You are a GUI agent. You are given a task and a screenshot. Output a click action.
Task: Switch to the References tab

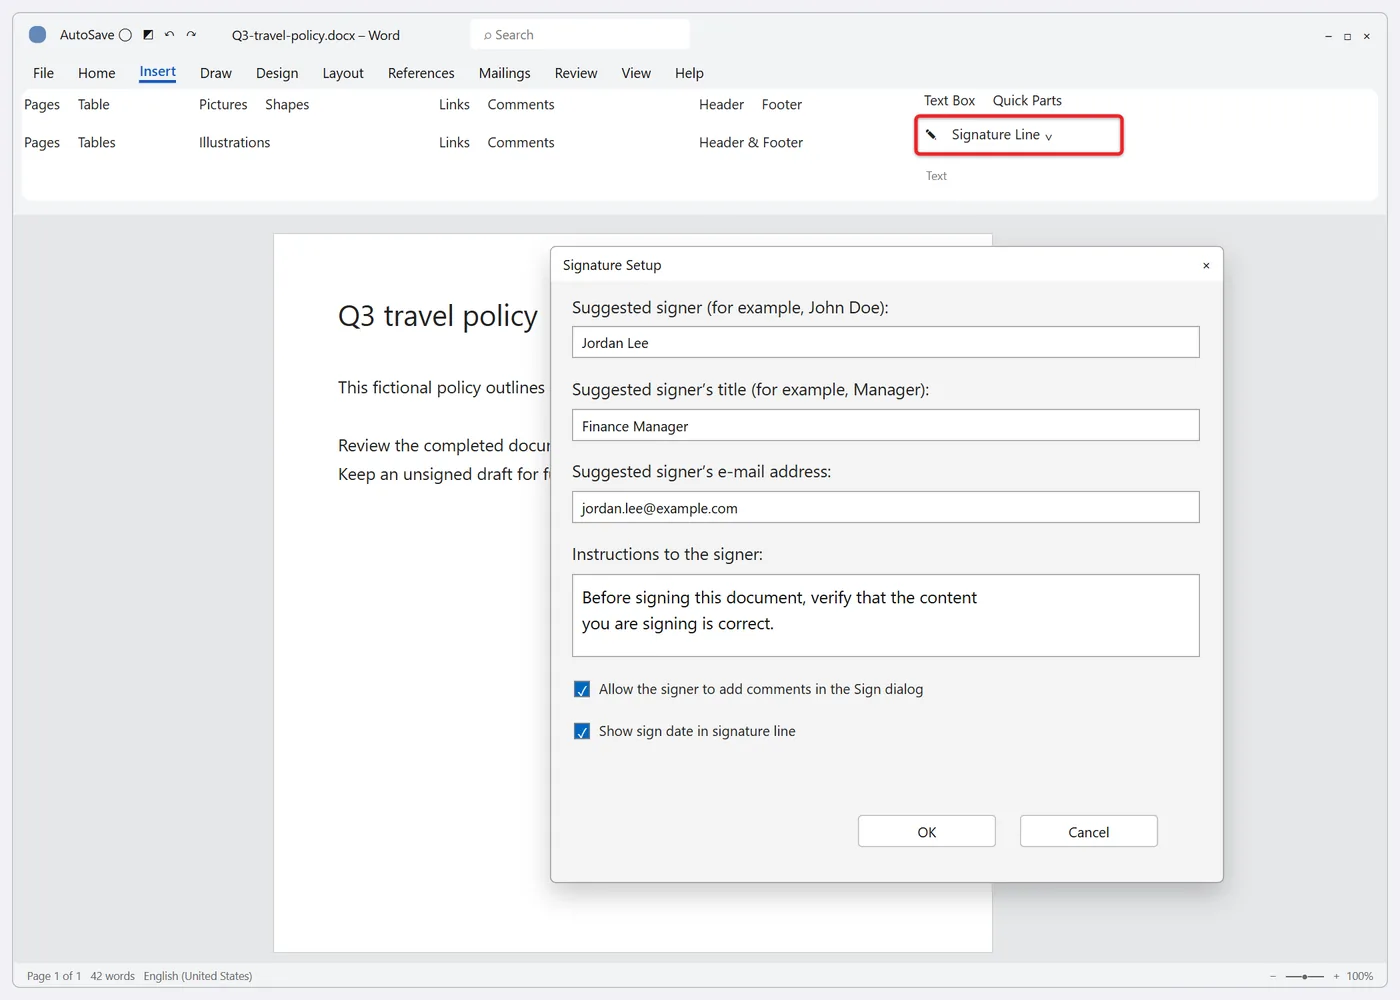[x=421, y=73]
